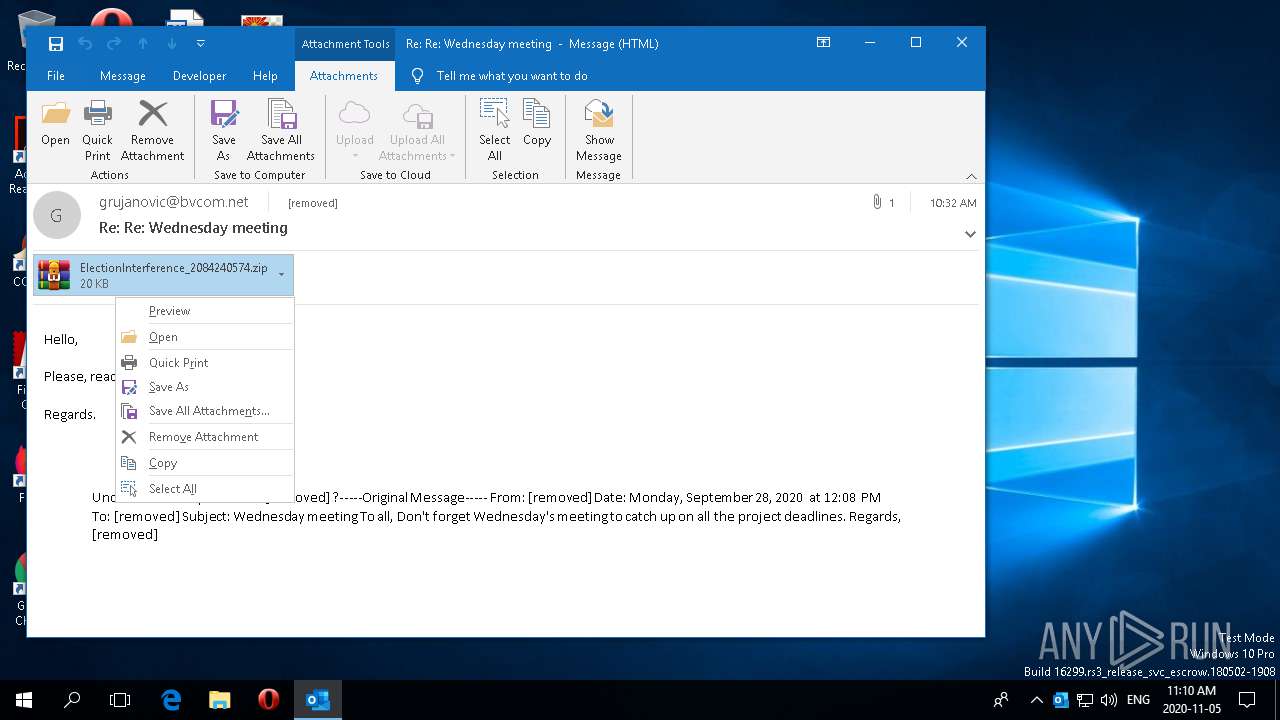Screen dimensions: 1280x720
Task: Click the Undo arrow in title bar
Action: coord(85,43)
